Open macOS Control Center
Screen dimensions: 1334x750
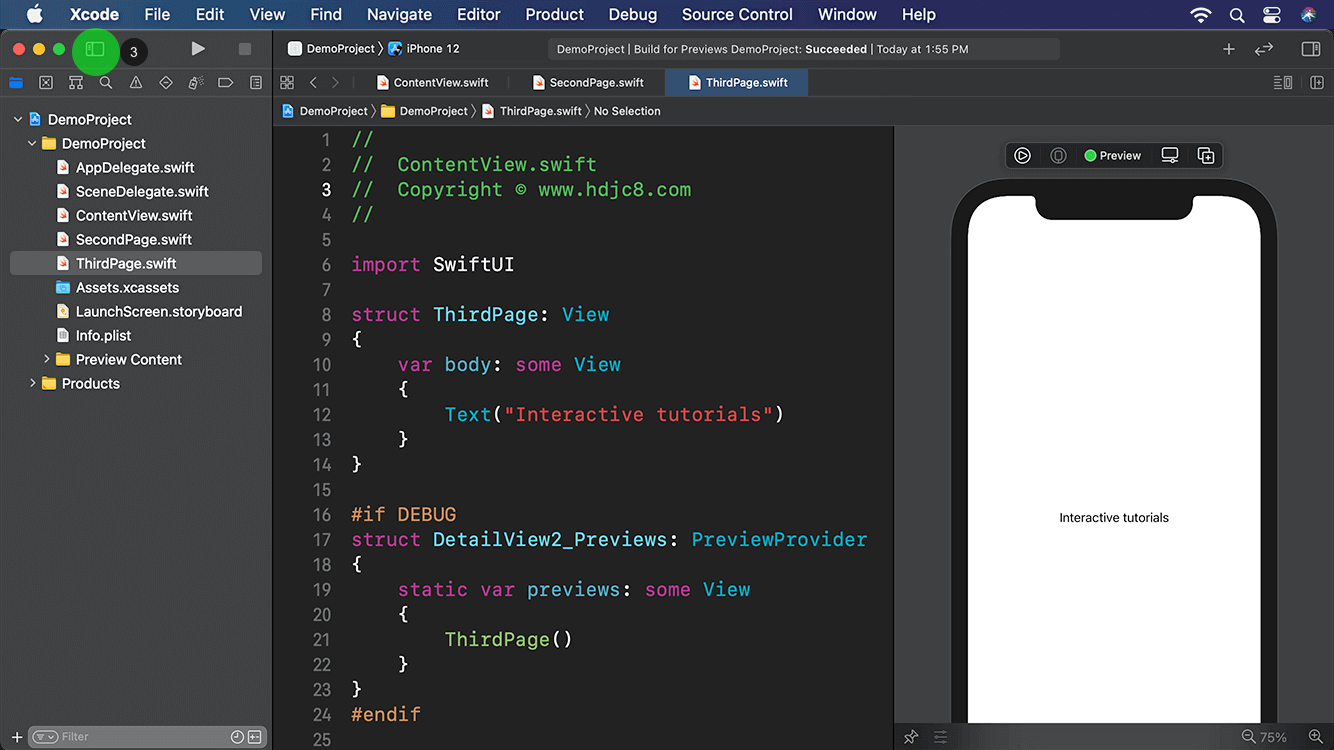pyautogui.click(x=1272, y=14)
